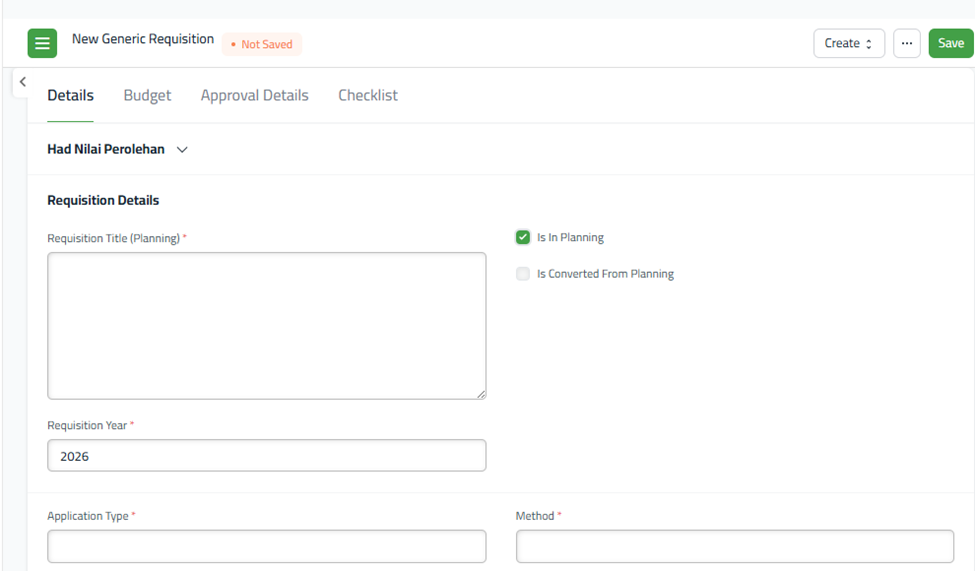Viewport: 975px width, 571px height.
Task: Open the green hamburger menu
Action: click(42, 44)
